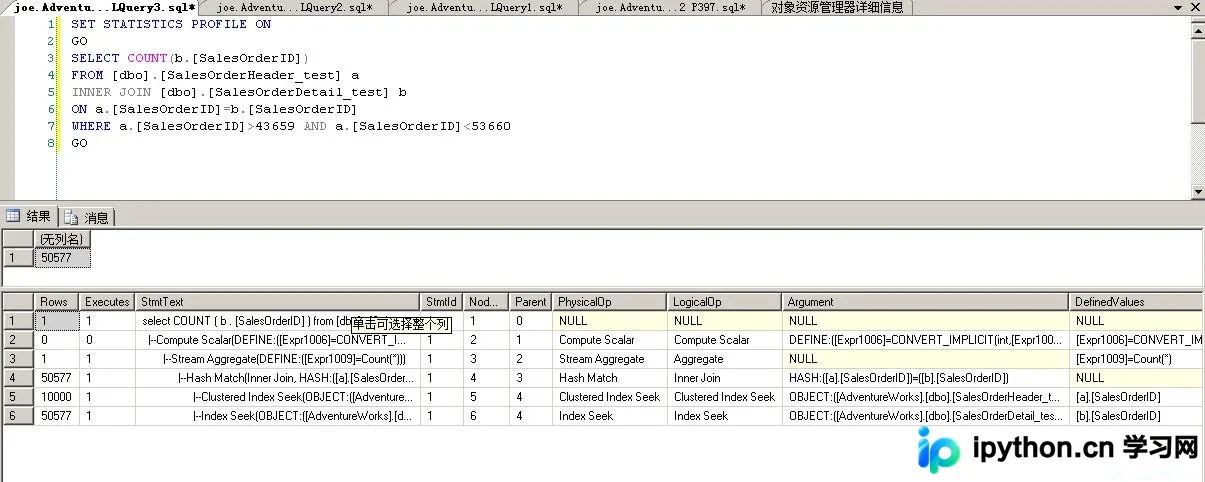Screen dimensions: 1205x482
Task: Click the 50577 count result cell
Action: (x=62, y=257)
